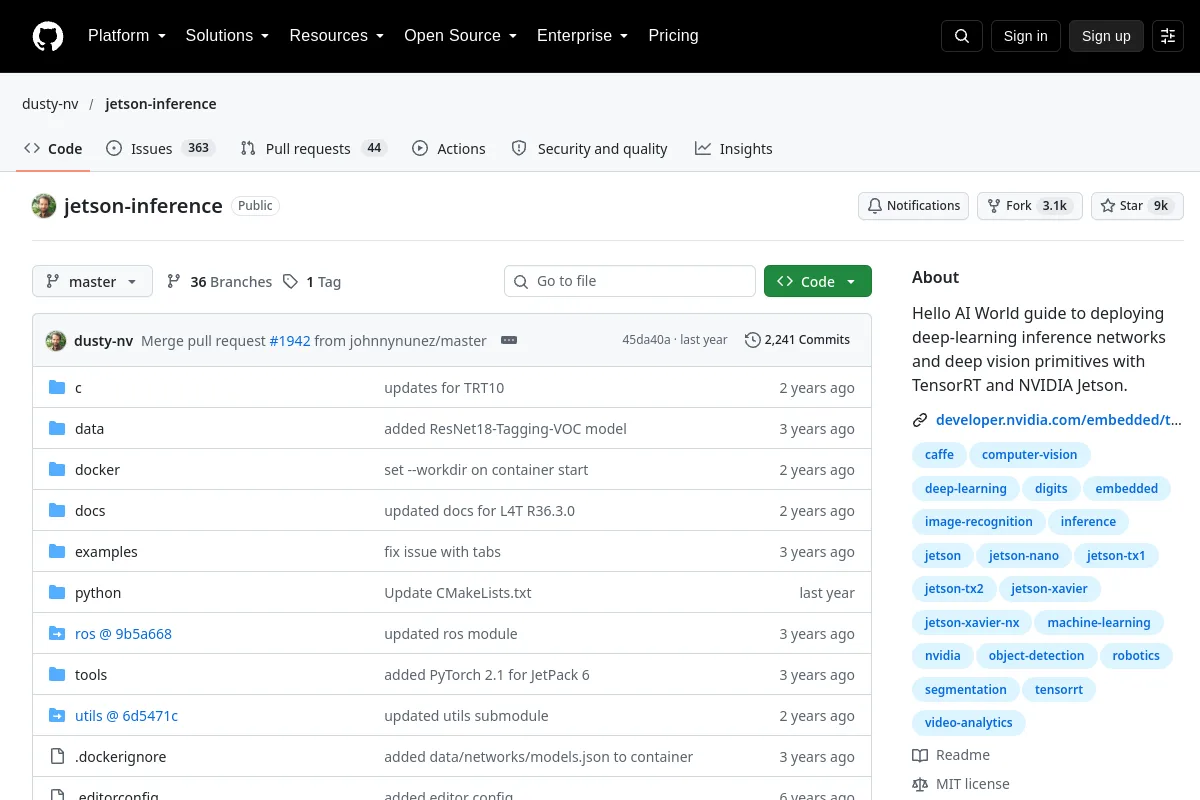Image resolution: width=1200 pixels, height=800 pixels.
Task: Click the tag icon next to 1 Tag
Action: click(290, 282)
